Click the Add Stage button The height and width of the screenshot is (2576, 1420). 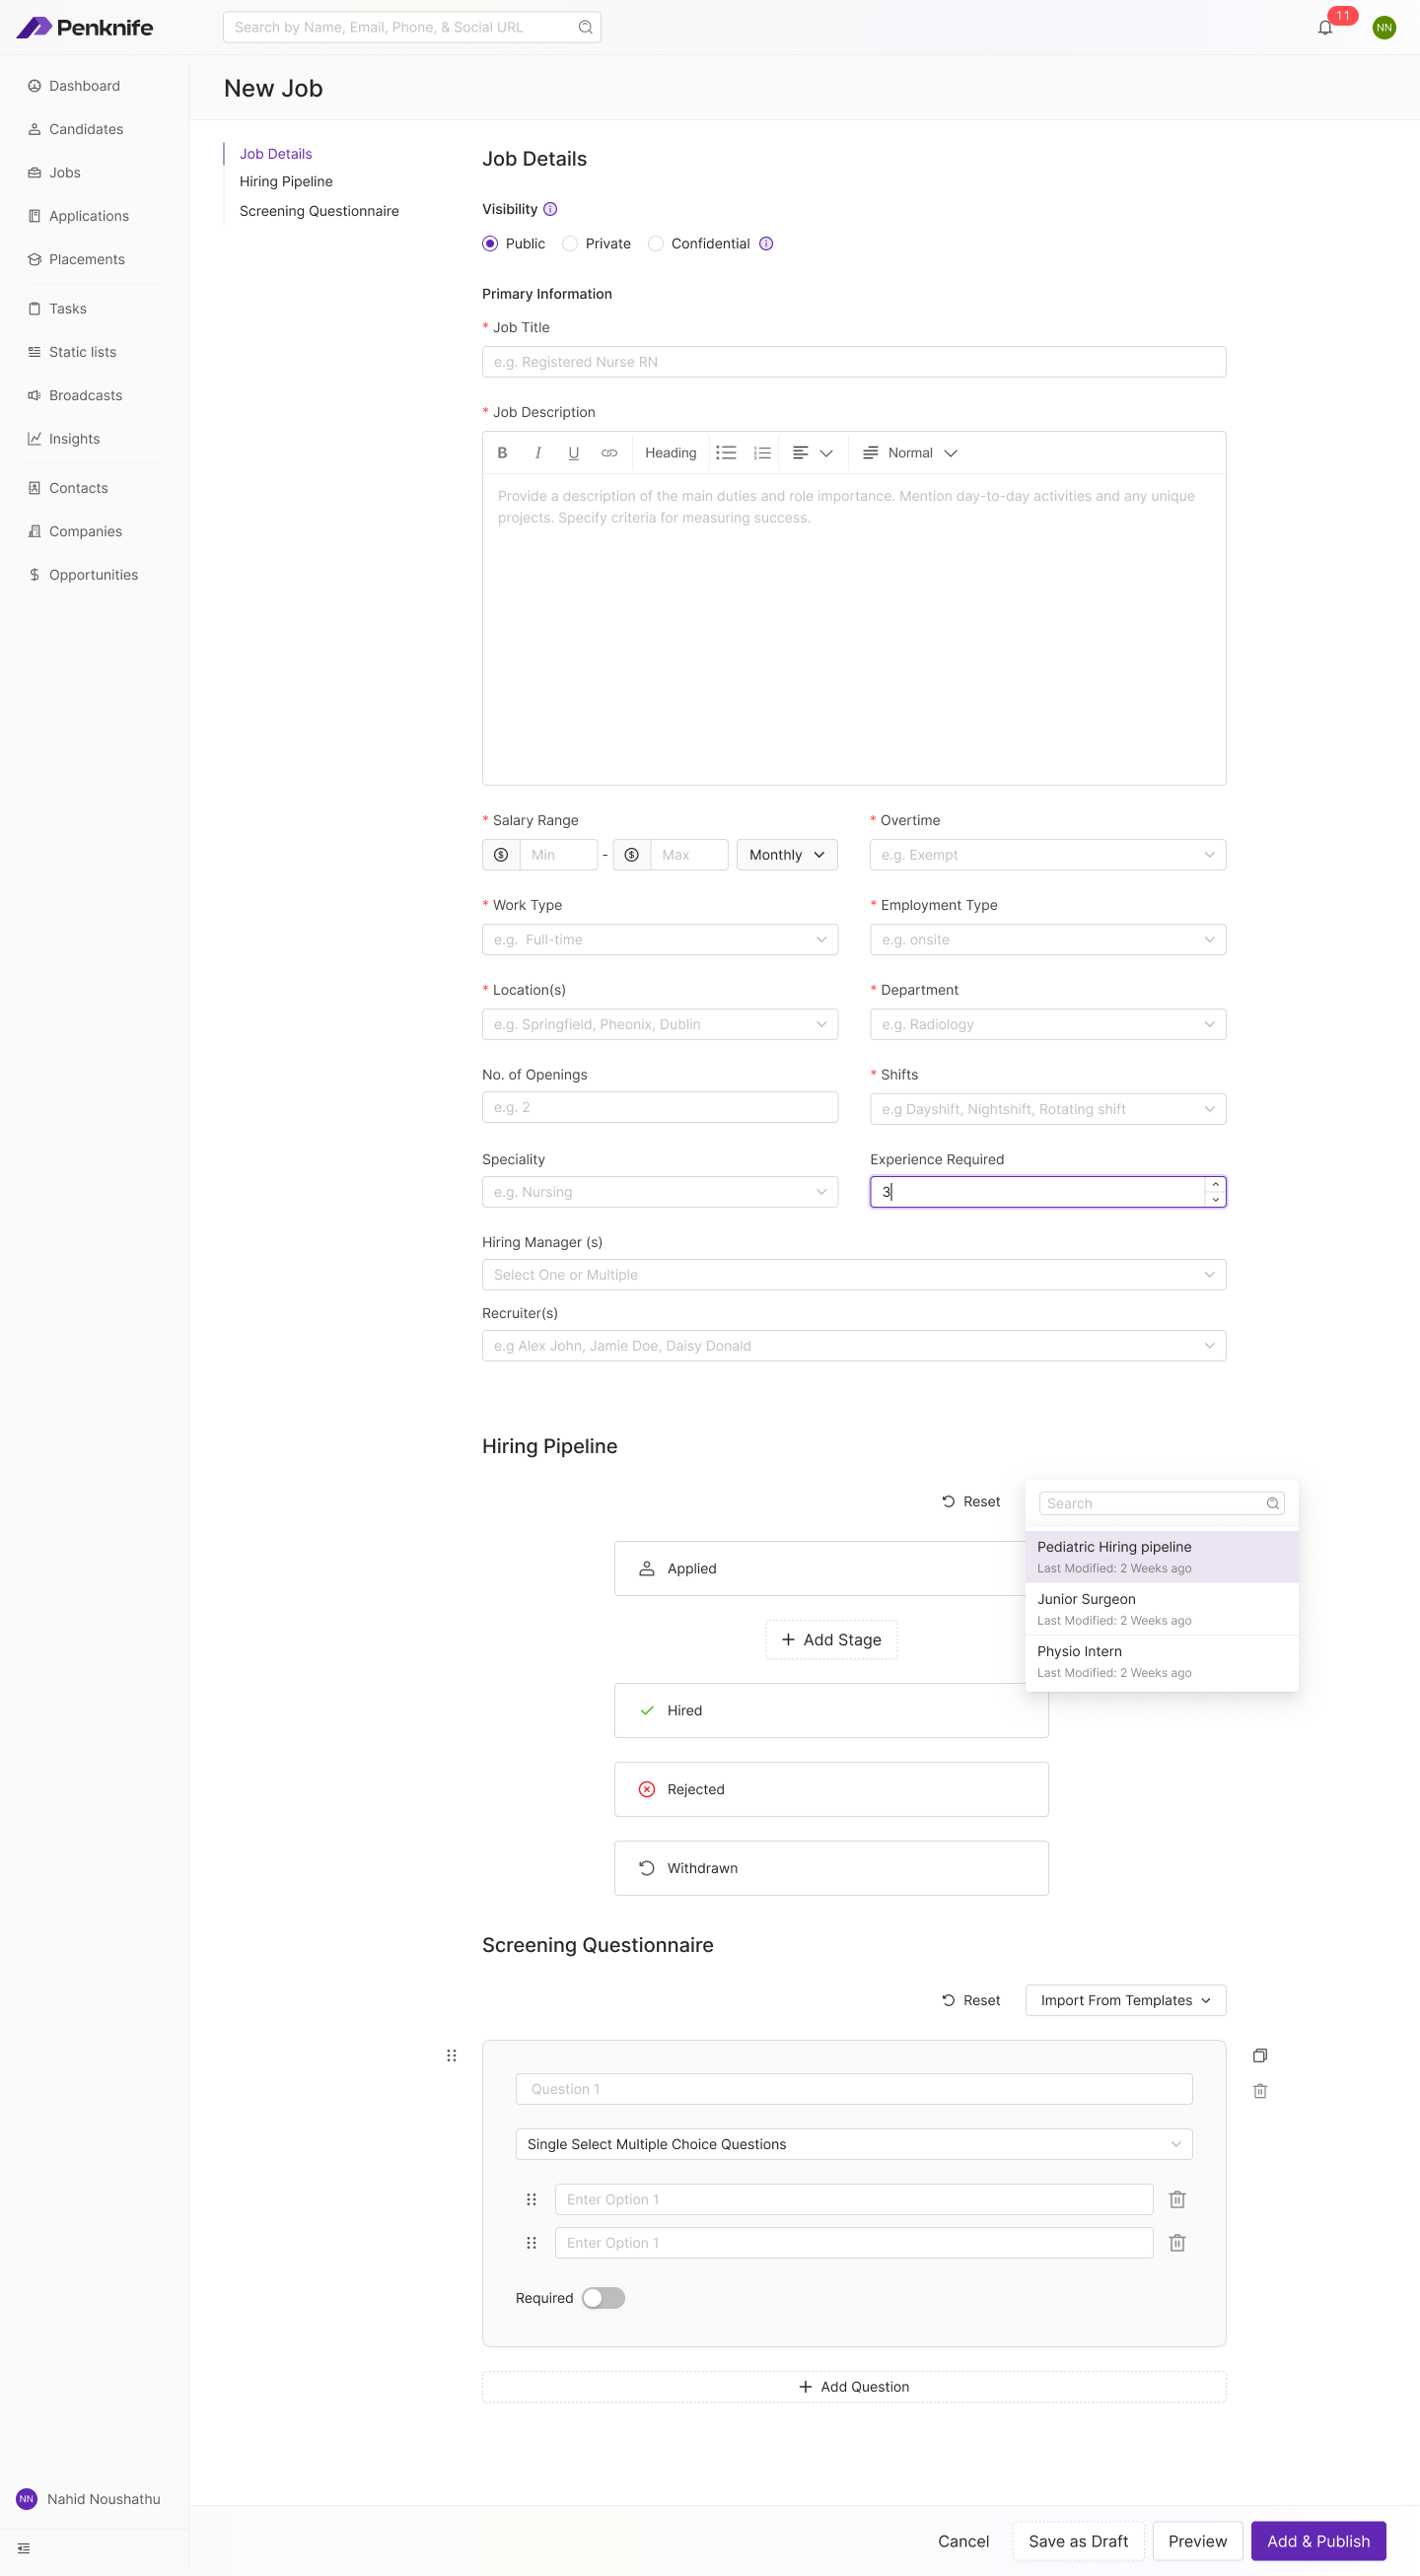tap(831, 1640)
